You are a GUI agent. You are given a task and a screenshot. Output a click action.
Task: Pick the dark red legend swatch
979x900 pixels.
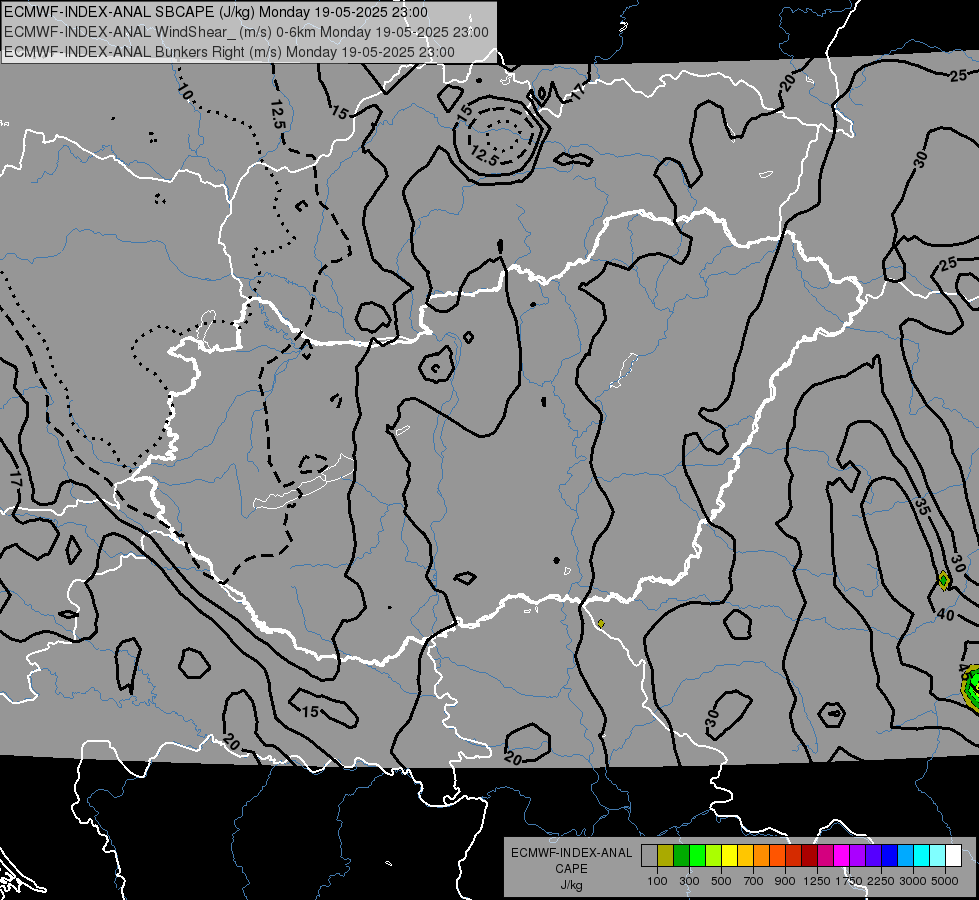tap(809, 855)
